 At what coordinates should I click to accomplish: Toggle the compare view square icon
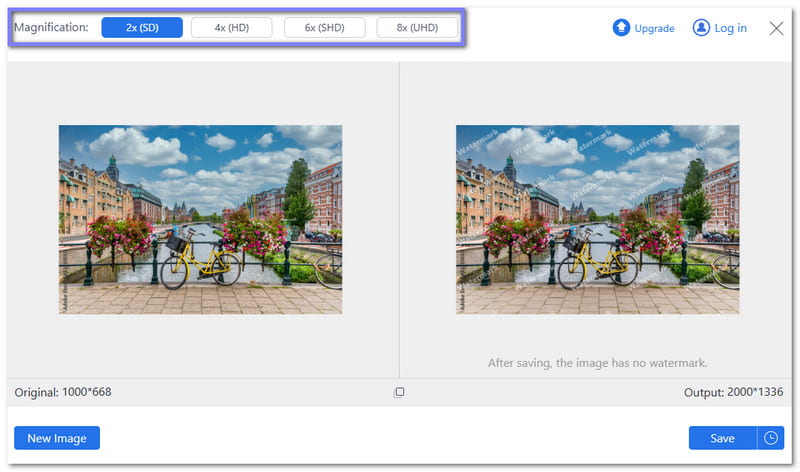399,392
